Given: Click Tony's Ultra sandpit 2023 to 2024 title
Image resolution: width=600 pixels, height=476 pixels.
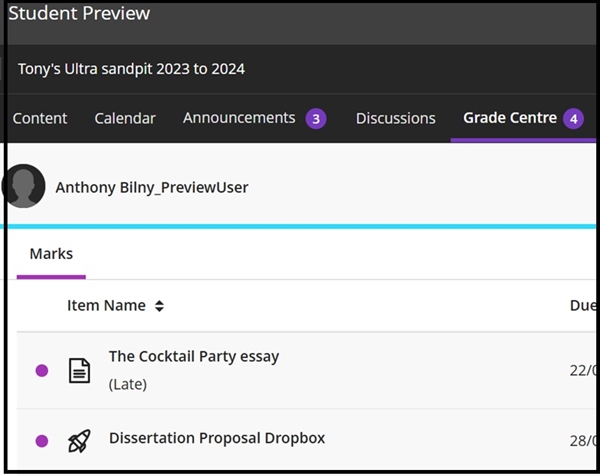Looking at the screenshot, I should tap(131, 69).
